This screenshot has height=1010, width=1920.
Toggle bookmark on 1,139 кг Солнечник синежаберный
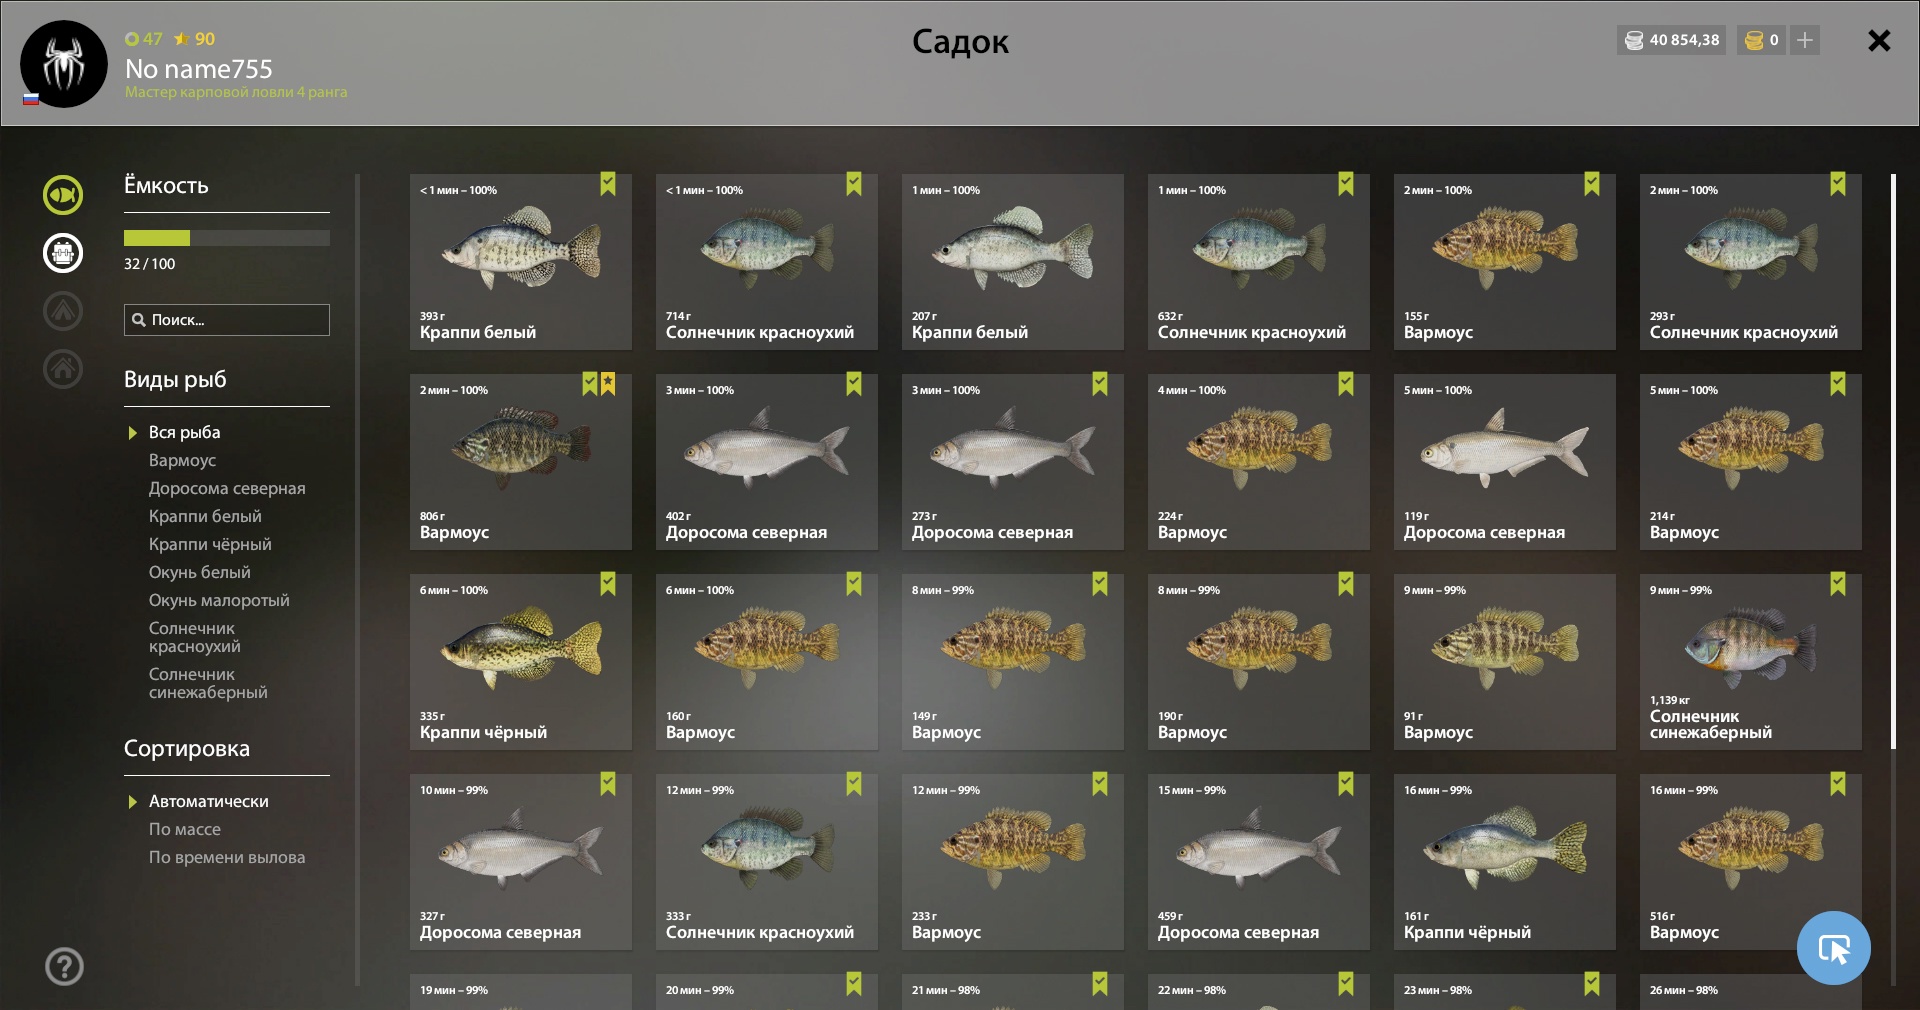[x=1838, y=584]
